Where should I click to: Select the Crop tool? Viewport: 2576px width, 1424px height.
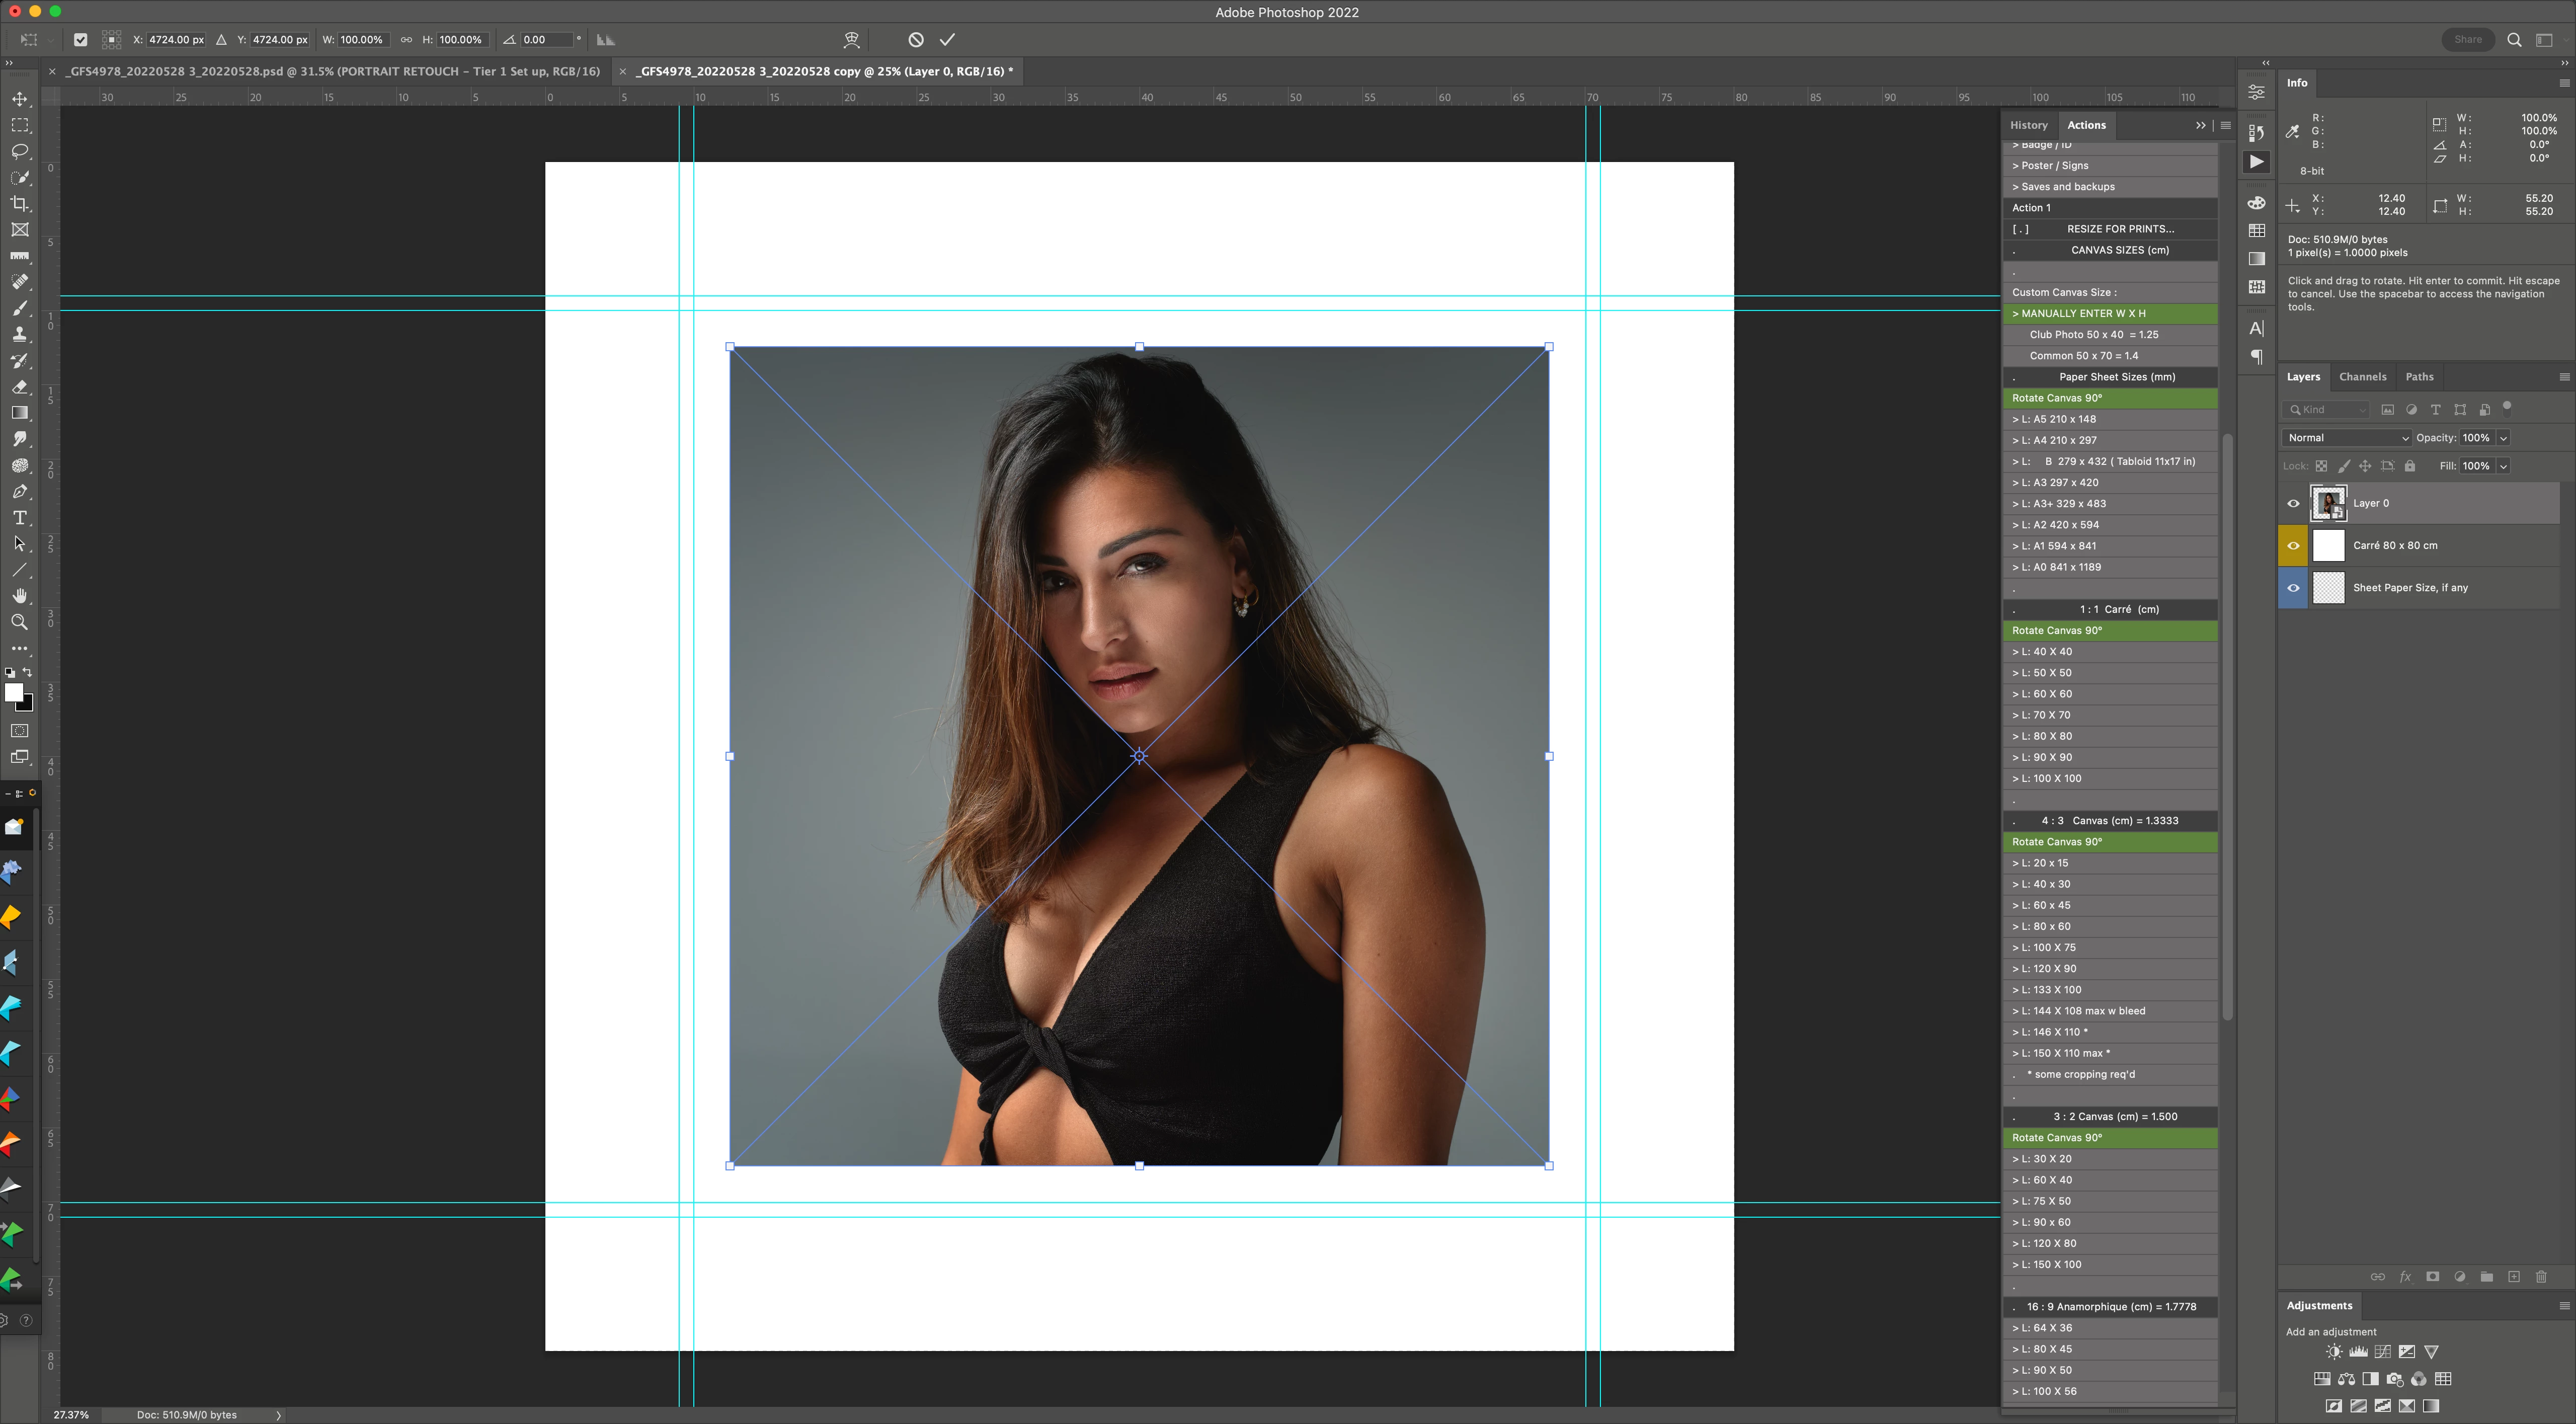click(x=19, y=203)
